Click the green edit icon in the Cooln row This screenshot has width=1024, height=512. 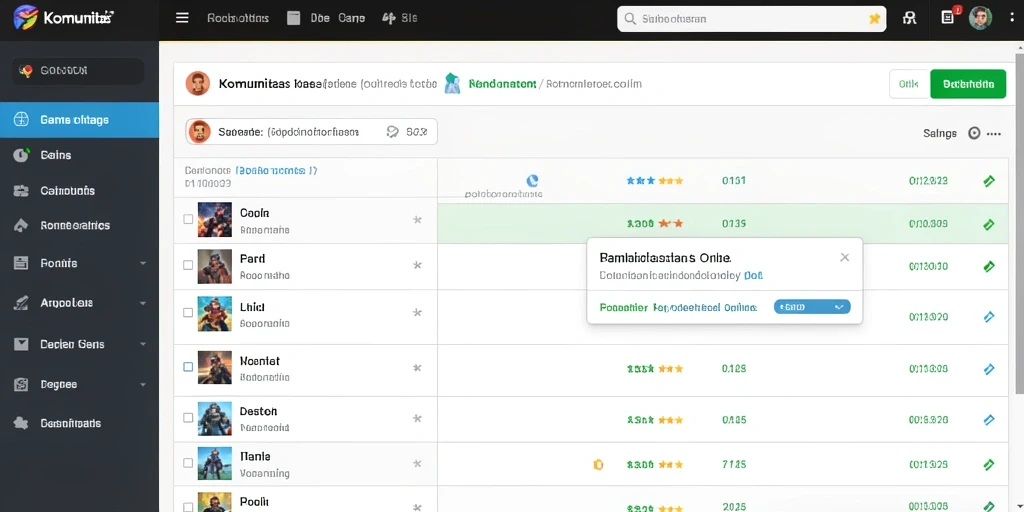pyautogui.click(x=989, y=225)
